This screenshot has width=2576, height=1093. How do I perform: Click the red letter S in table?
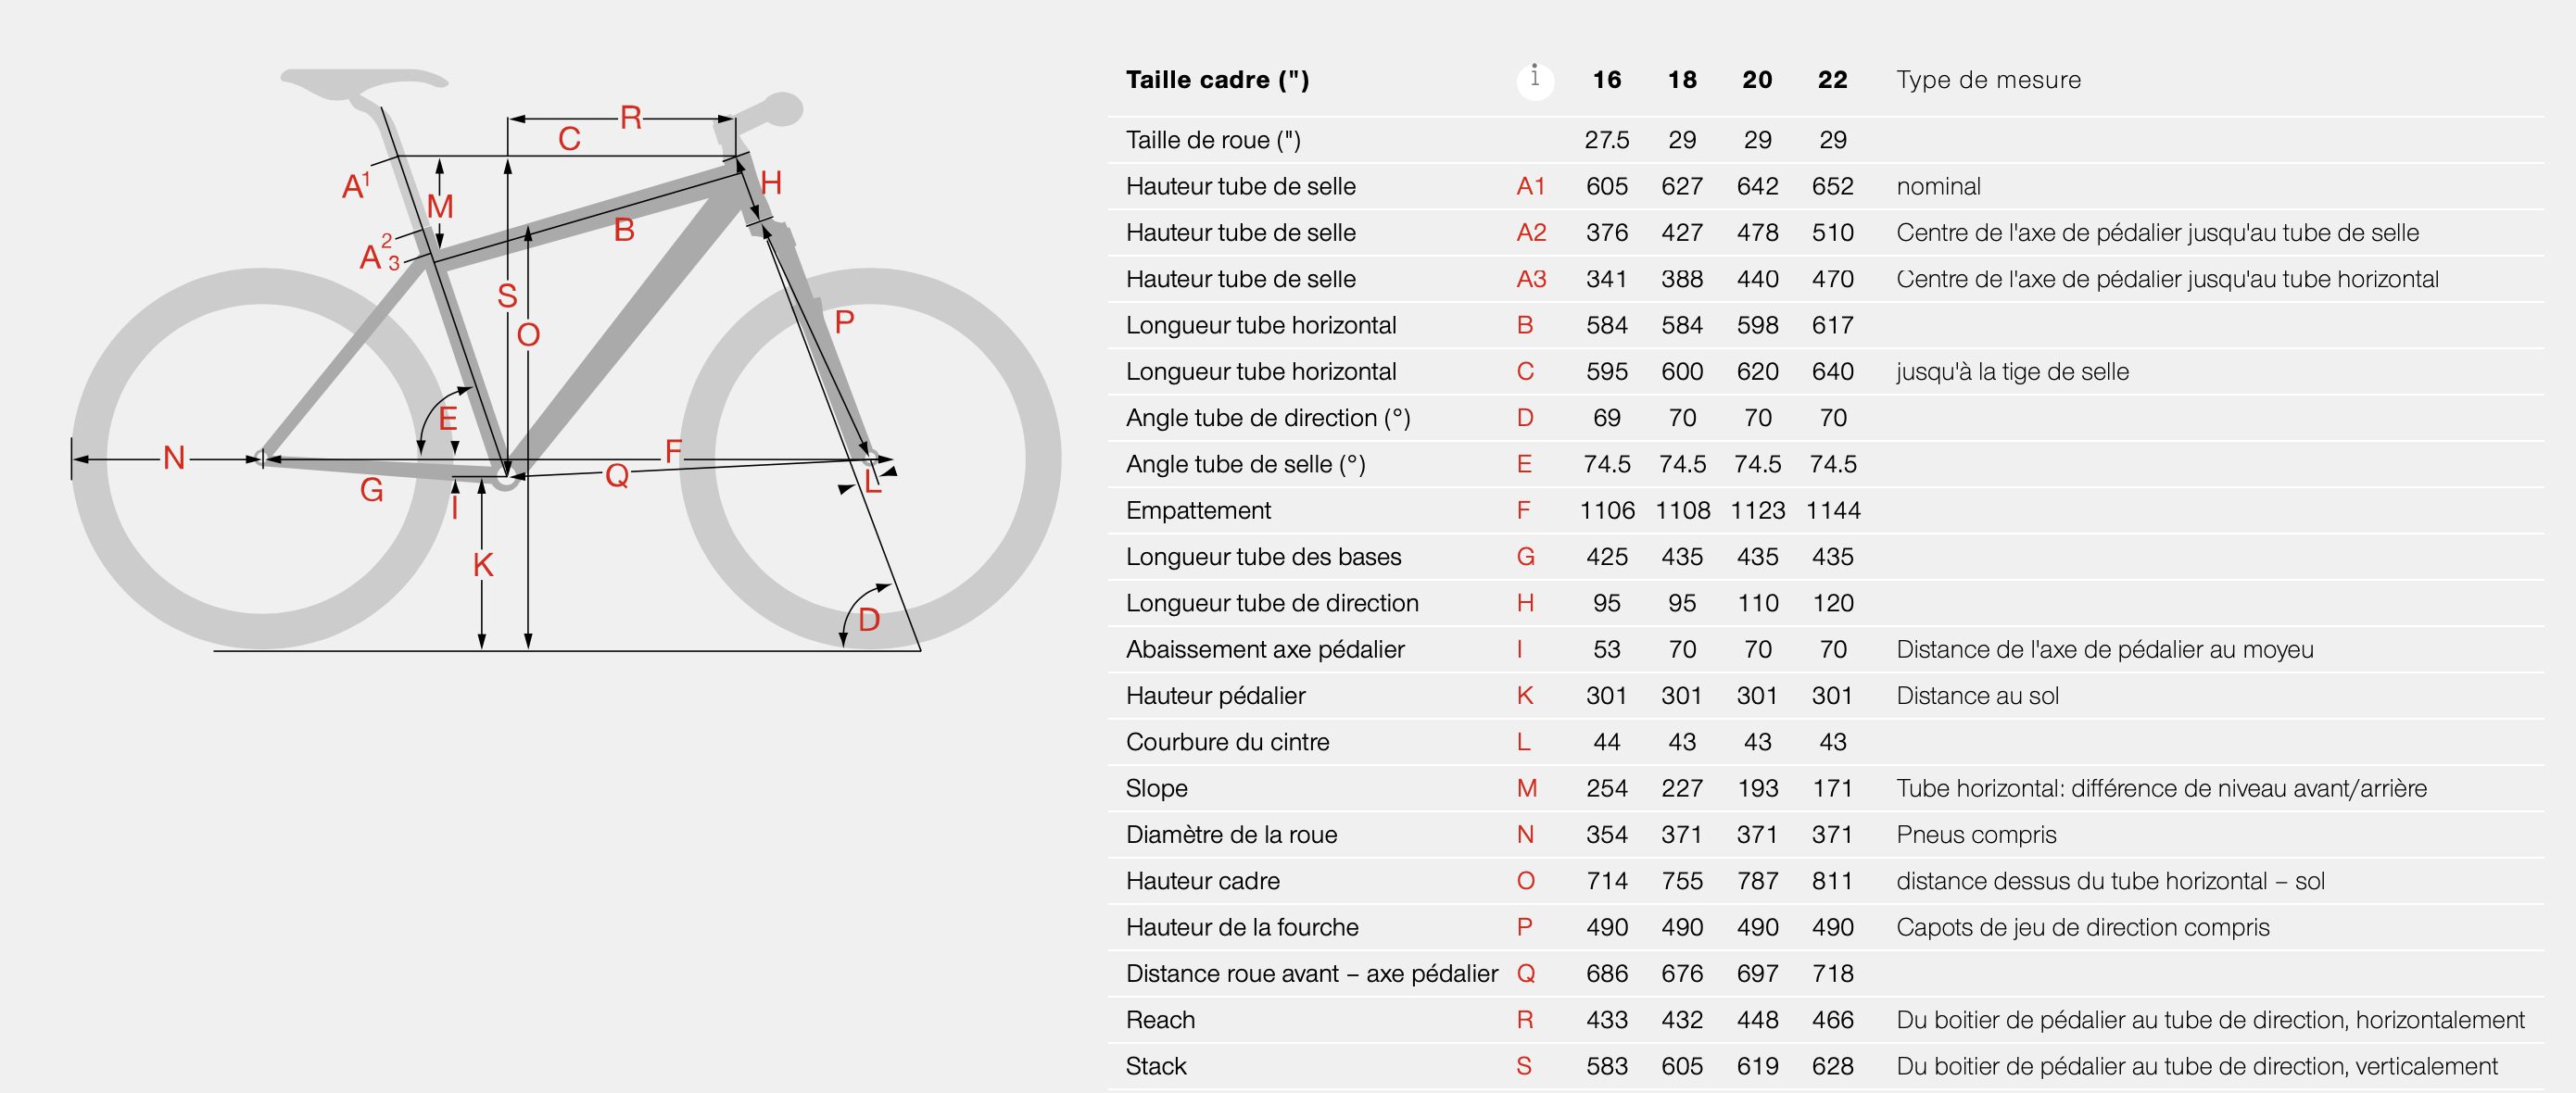pos(1522,1066)
